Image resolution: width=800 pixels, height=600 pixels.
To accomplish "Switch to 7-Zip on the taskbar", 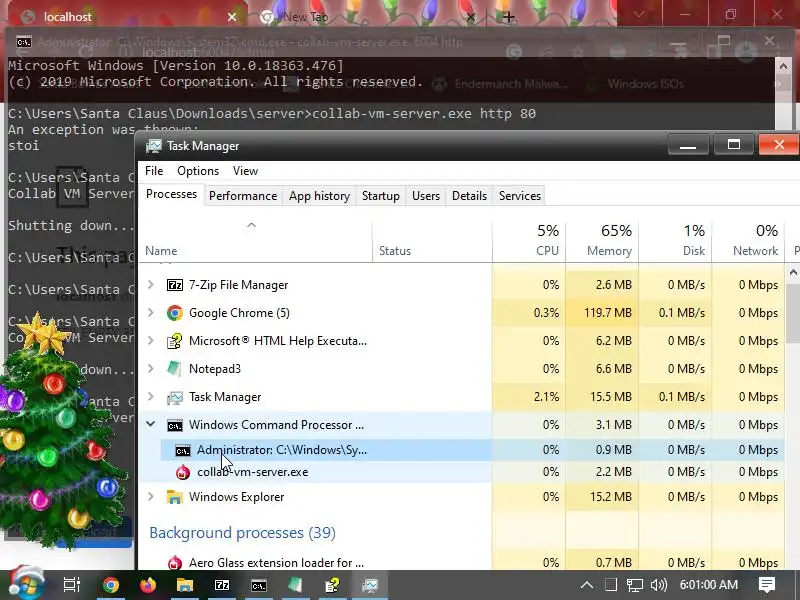I will [222, 585].
